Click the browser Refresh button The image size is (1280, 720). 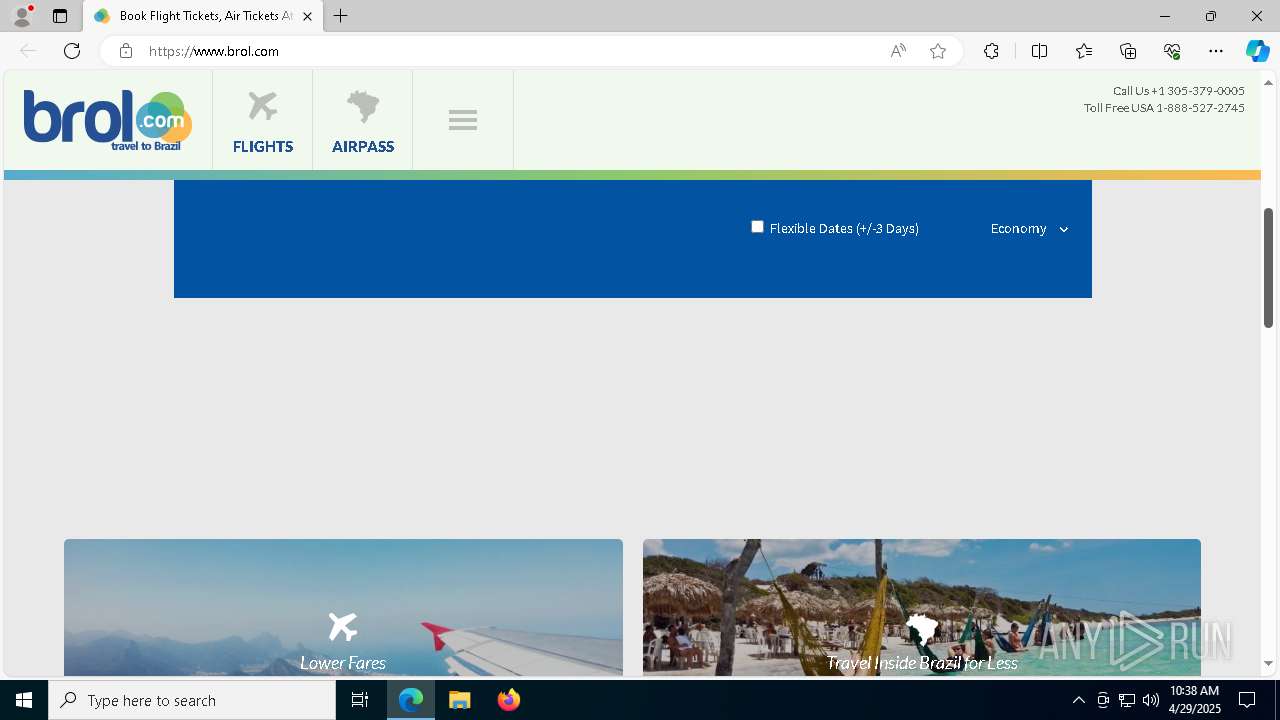coord(72,51)
